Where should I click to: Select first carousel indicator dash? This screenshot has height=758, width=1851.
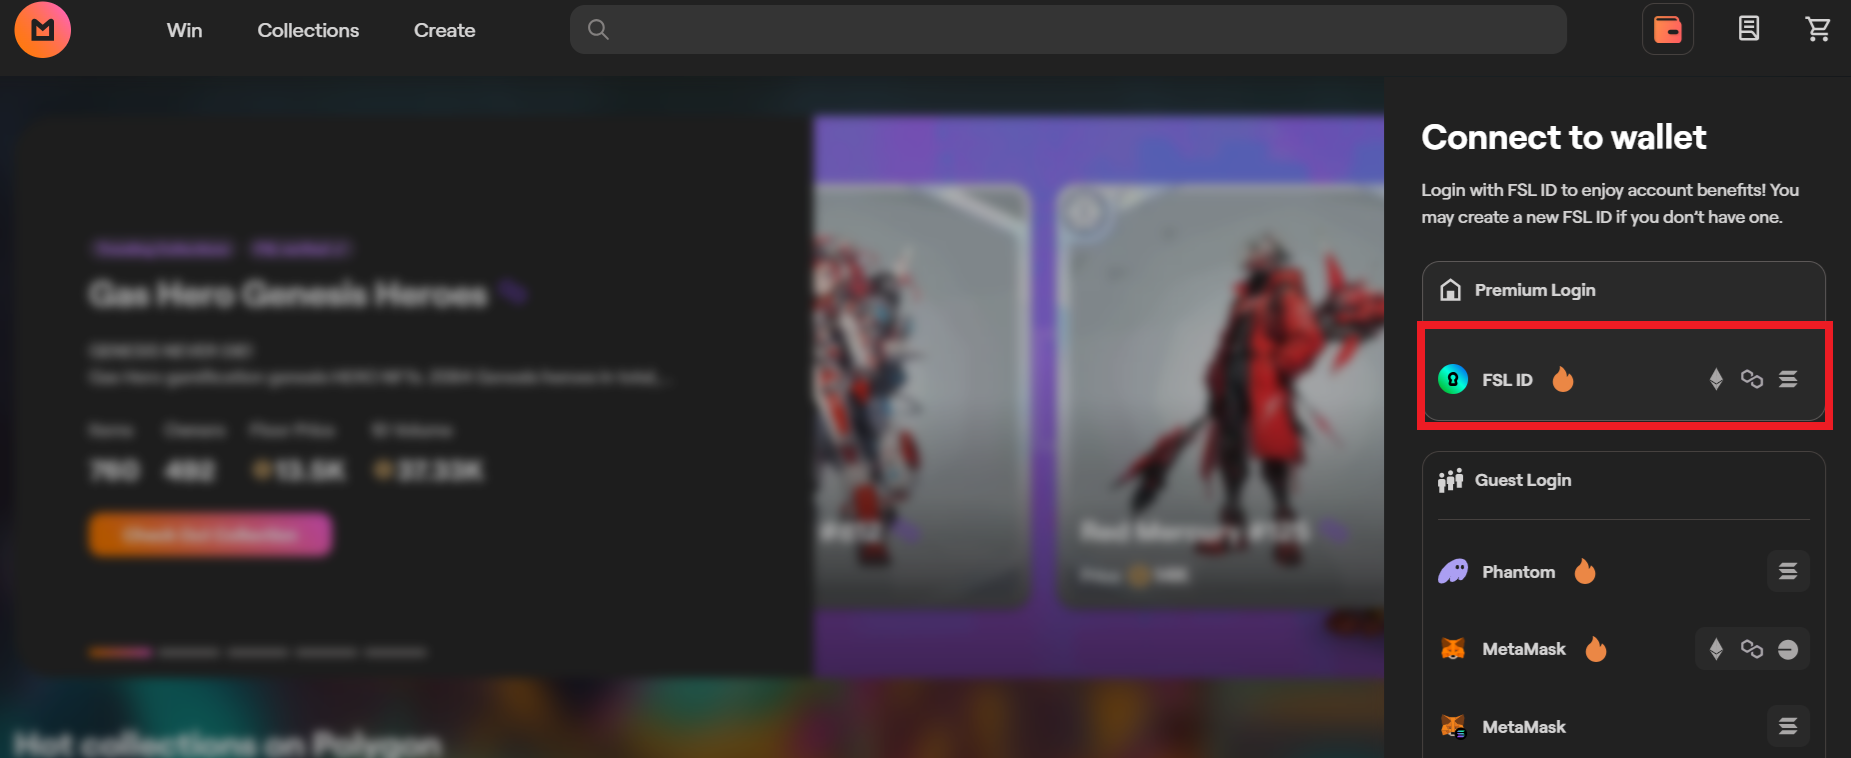coord(120,652)
